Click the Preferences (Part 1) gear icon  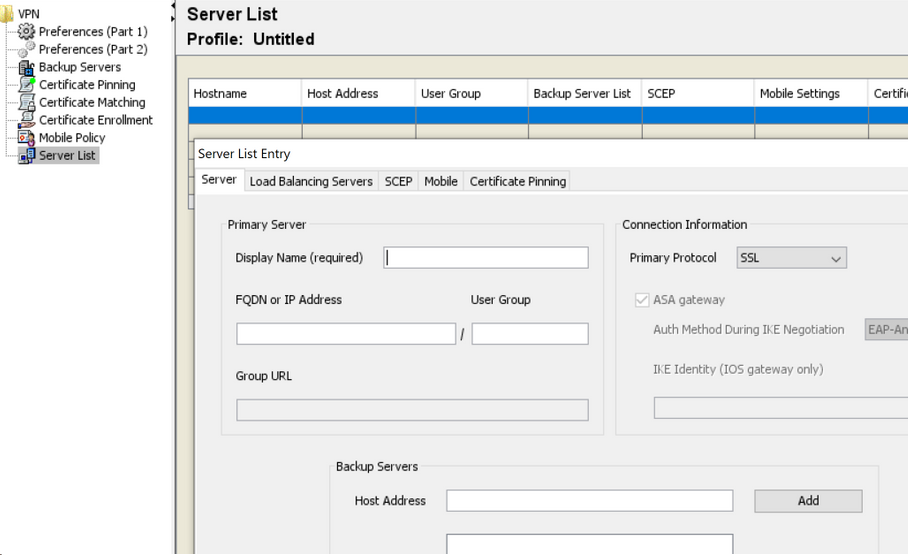[x=26, y=31]
